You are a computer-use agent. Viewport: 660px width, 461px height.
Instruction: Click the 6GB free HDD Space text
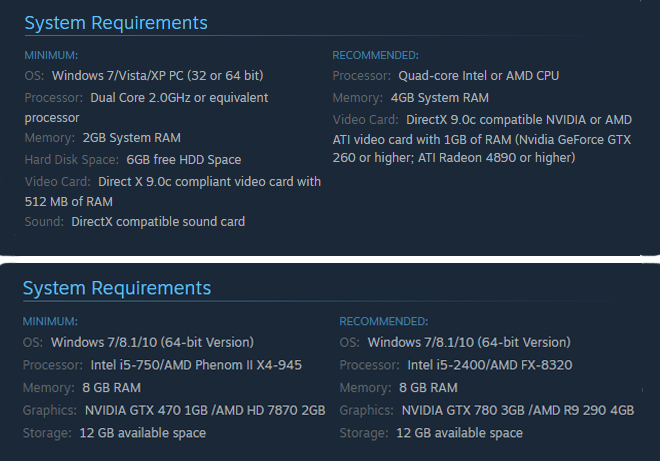tap(184, 160)
